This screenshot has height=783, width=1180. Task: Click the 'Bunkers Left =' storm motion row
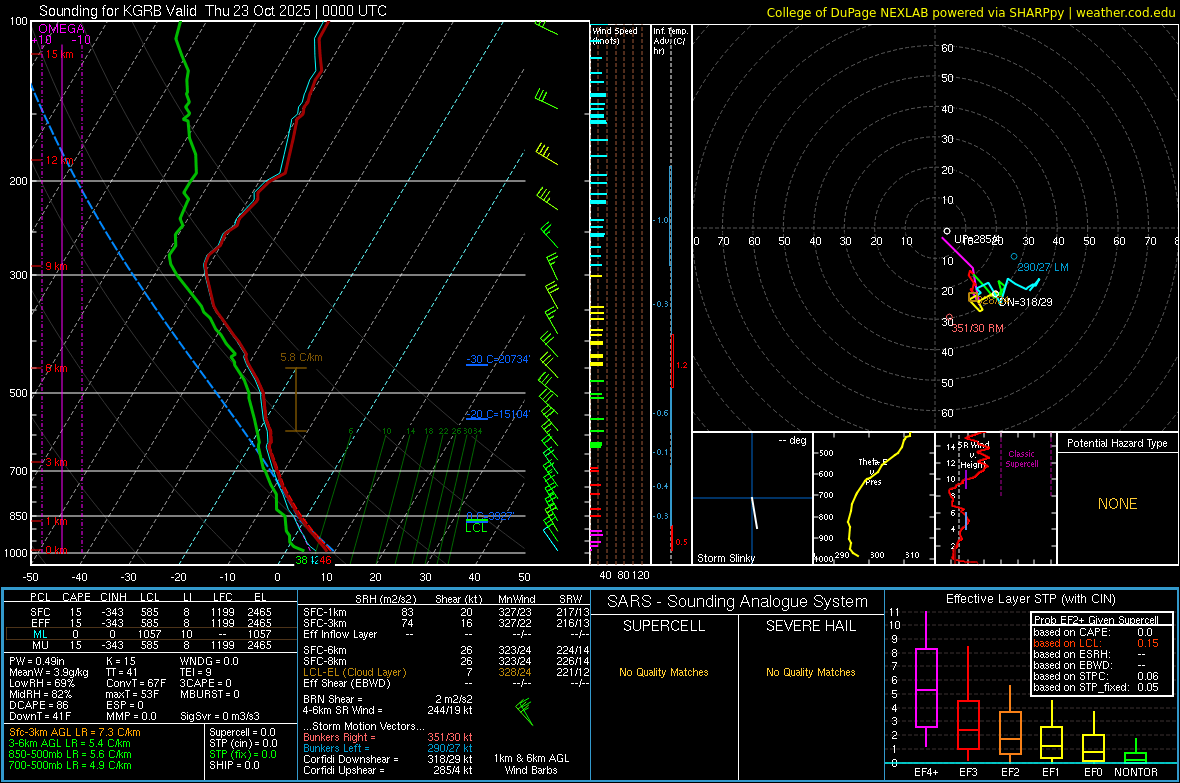[x=388, y=748]
